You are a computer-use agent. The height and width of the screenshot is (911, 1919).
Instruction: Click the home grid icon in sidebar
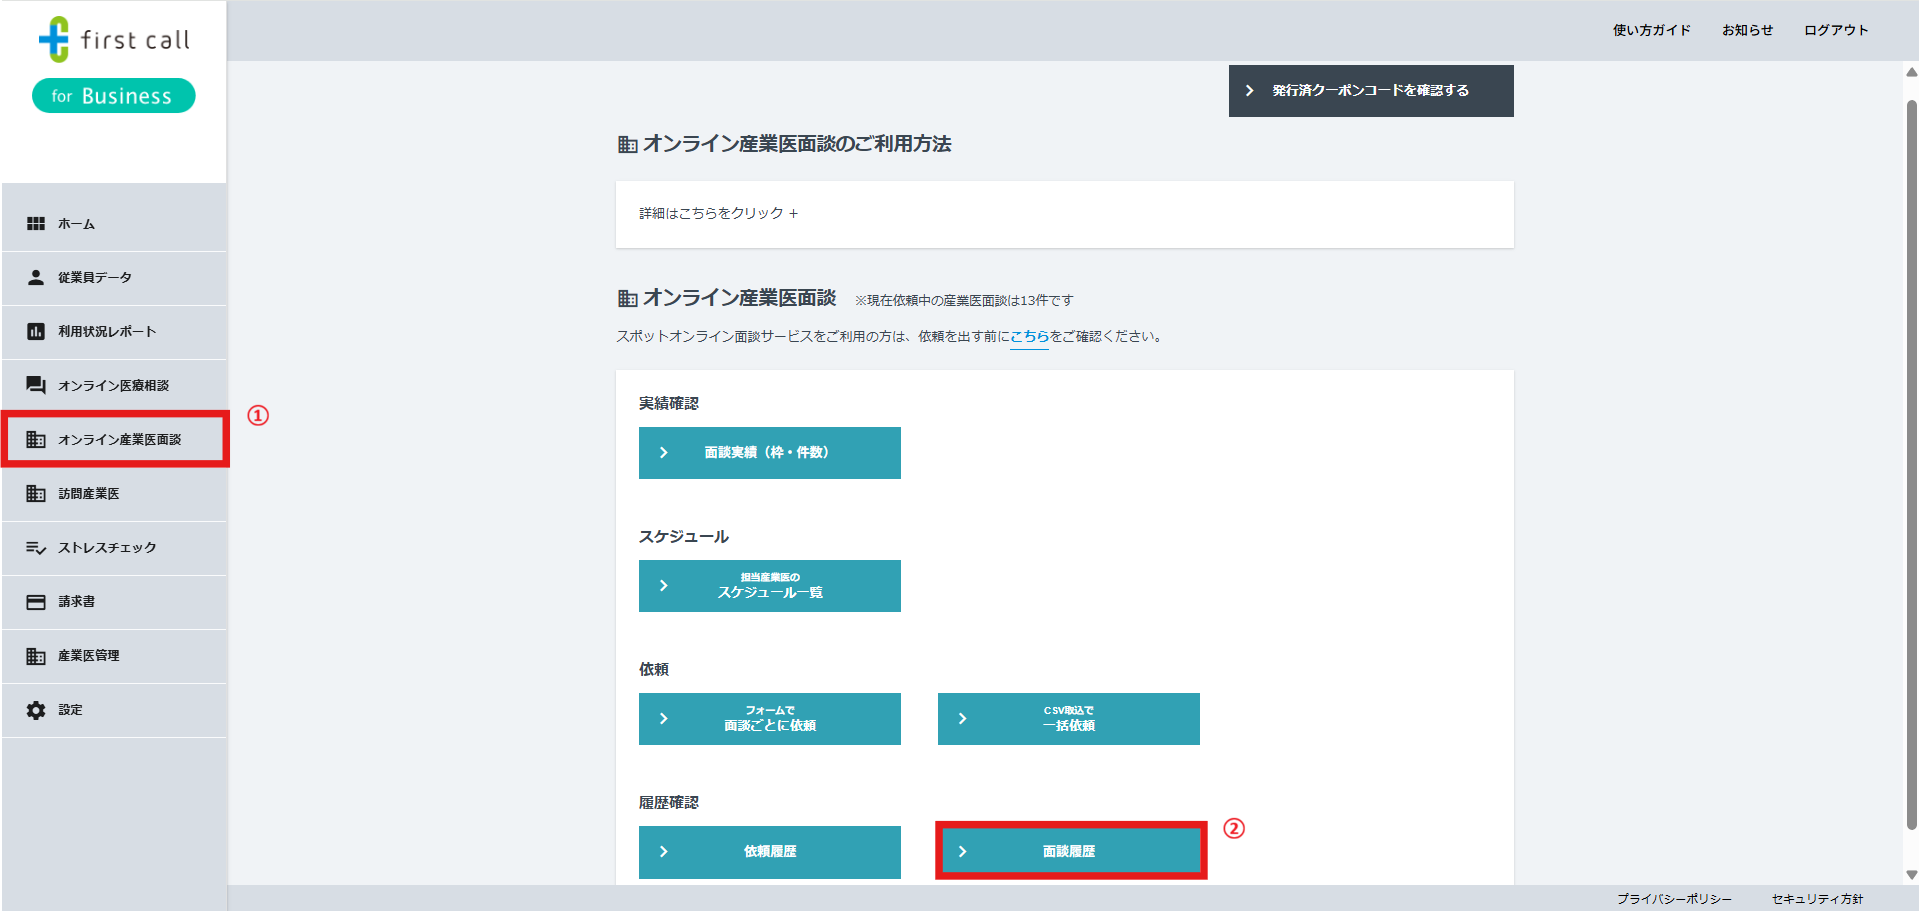point(36,224)
